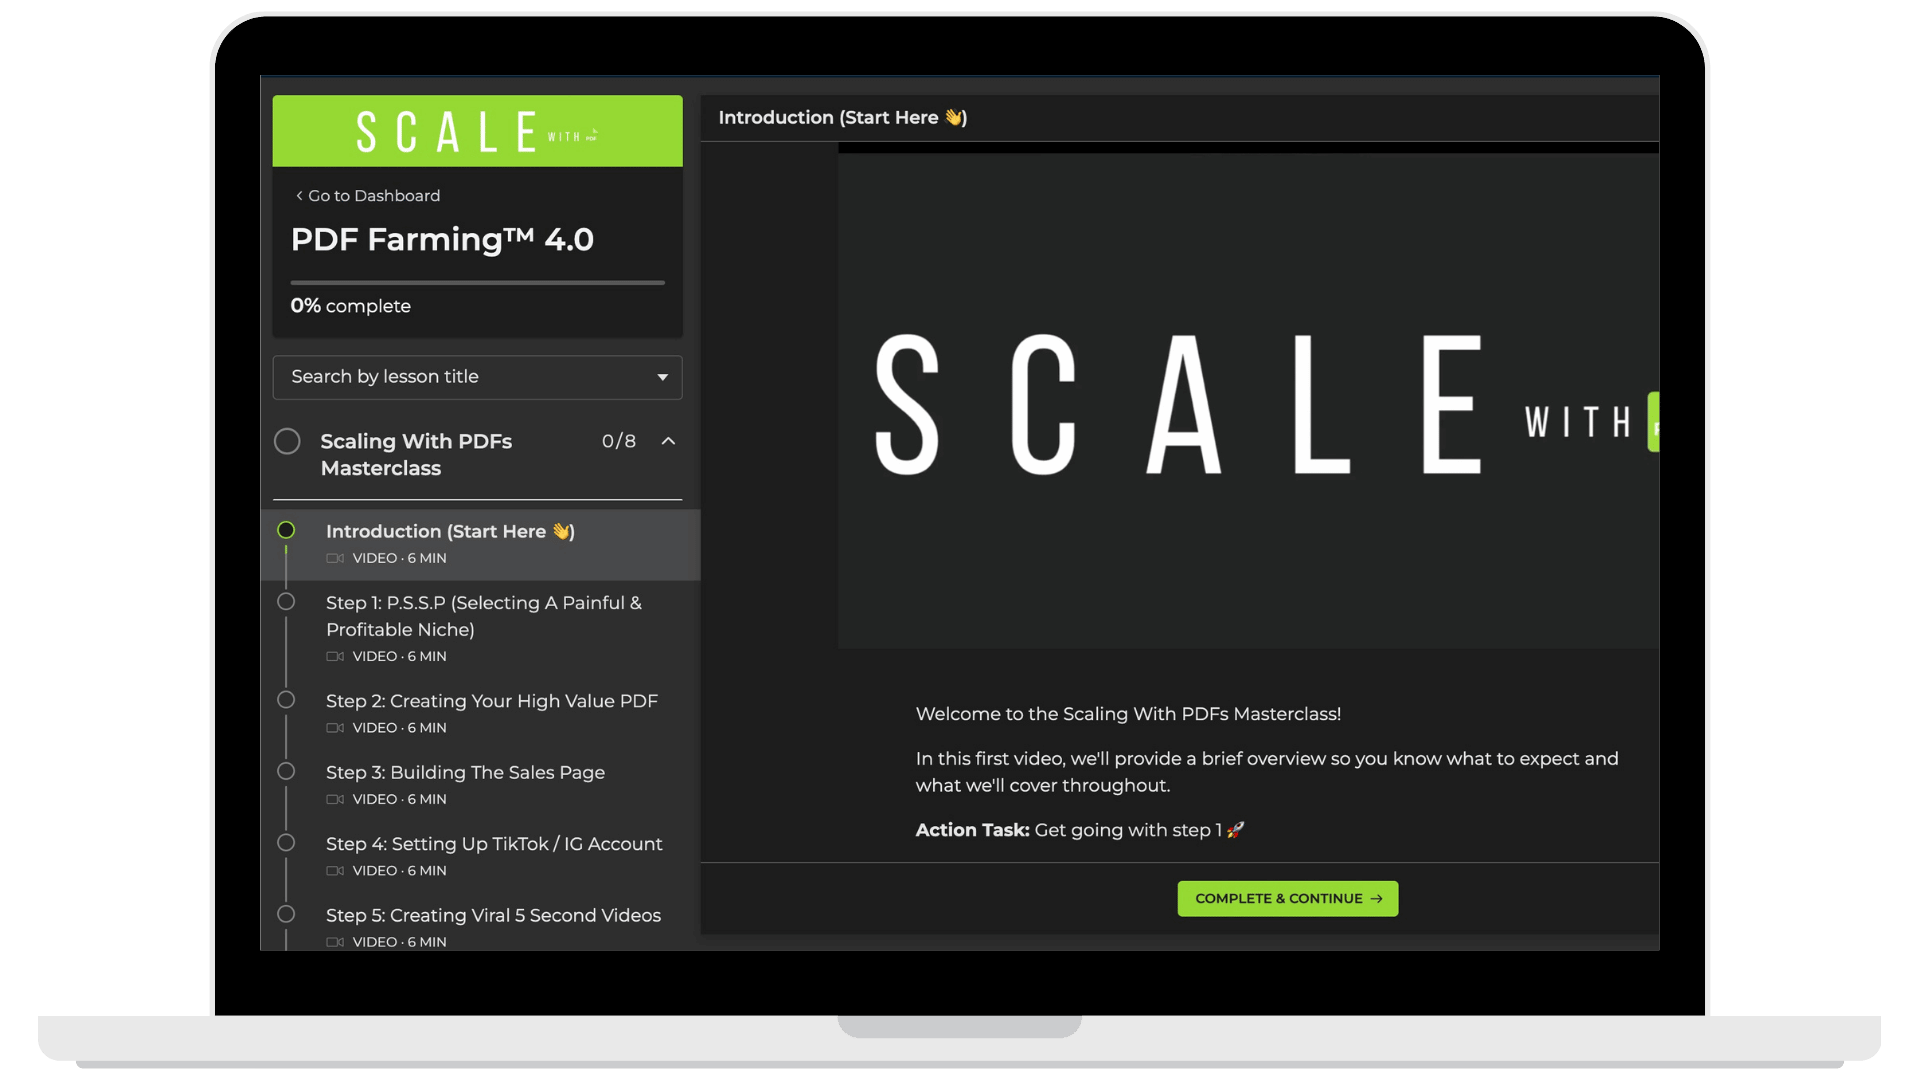This screenshot has height=1080, width=1920.
Task: Click video icon under Step 4 lesson
Action: click(x=335, y=871)
